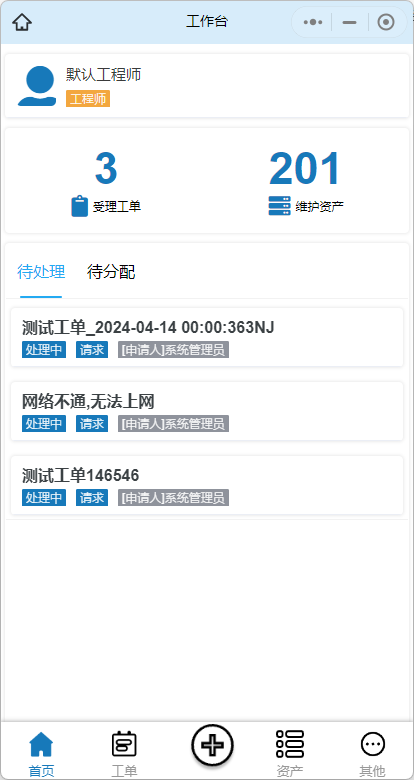This screenshot has height=780, width=414.
Task: Click 请求 tag on 测试工单146546 ticket
Action: pos(92,497)
